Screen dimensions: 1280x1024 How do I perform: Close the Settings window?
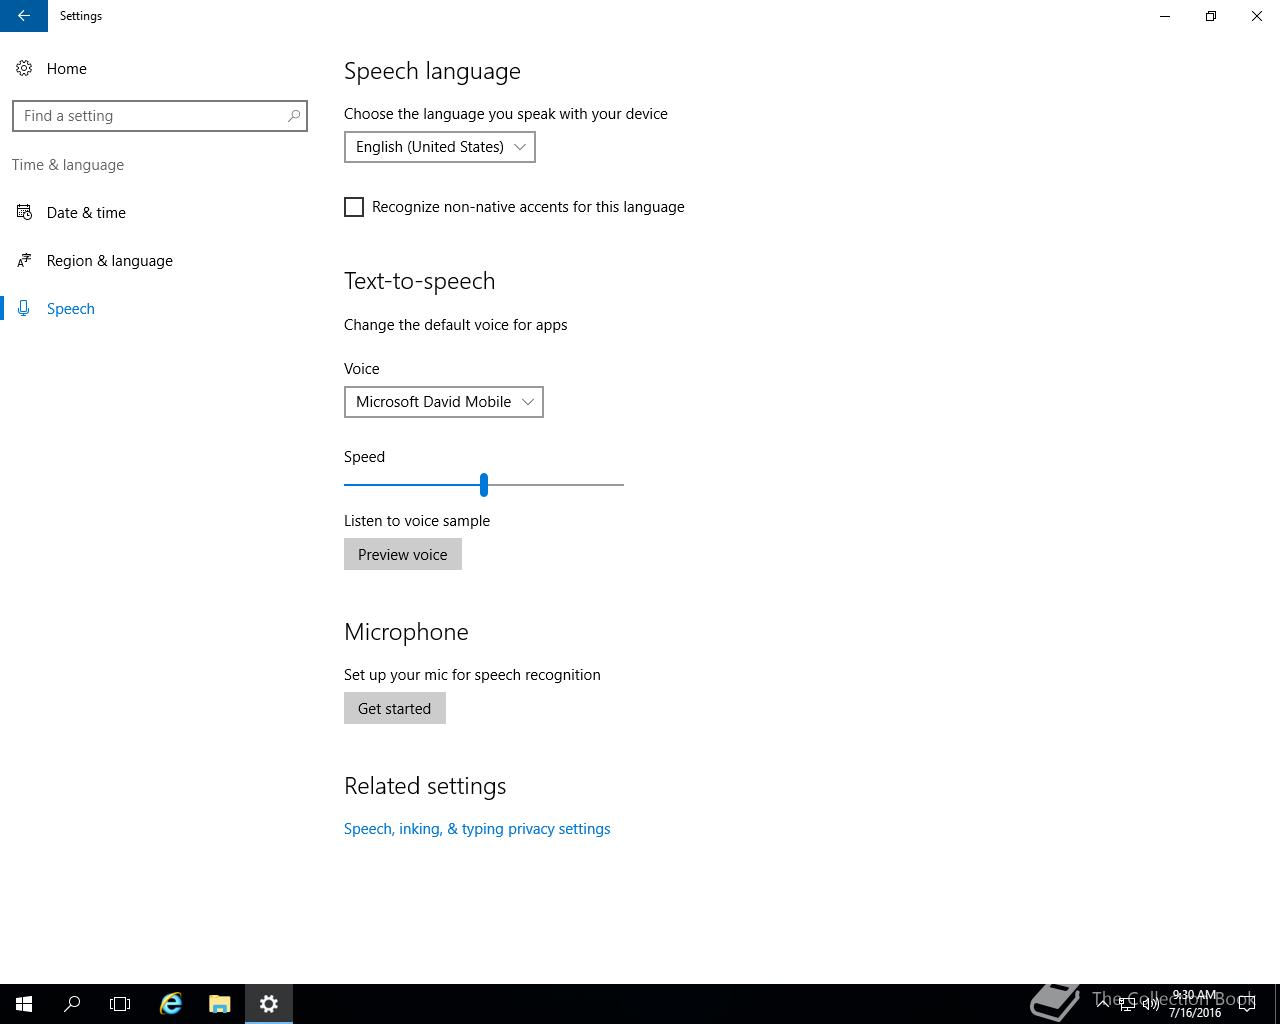(1257, 16)
